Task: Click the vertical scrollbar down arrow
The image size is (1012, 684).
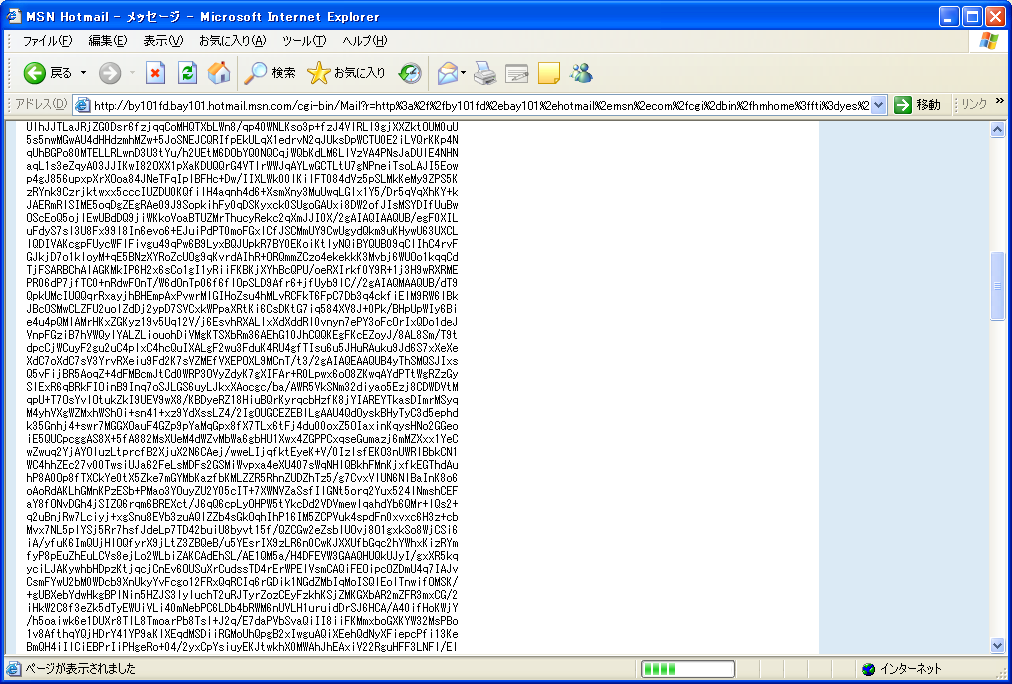Action: tap(997, 645)
